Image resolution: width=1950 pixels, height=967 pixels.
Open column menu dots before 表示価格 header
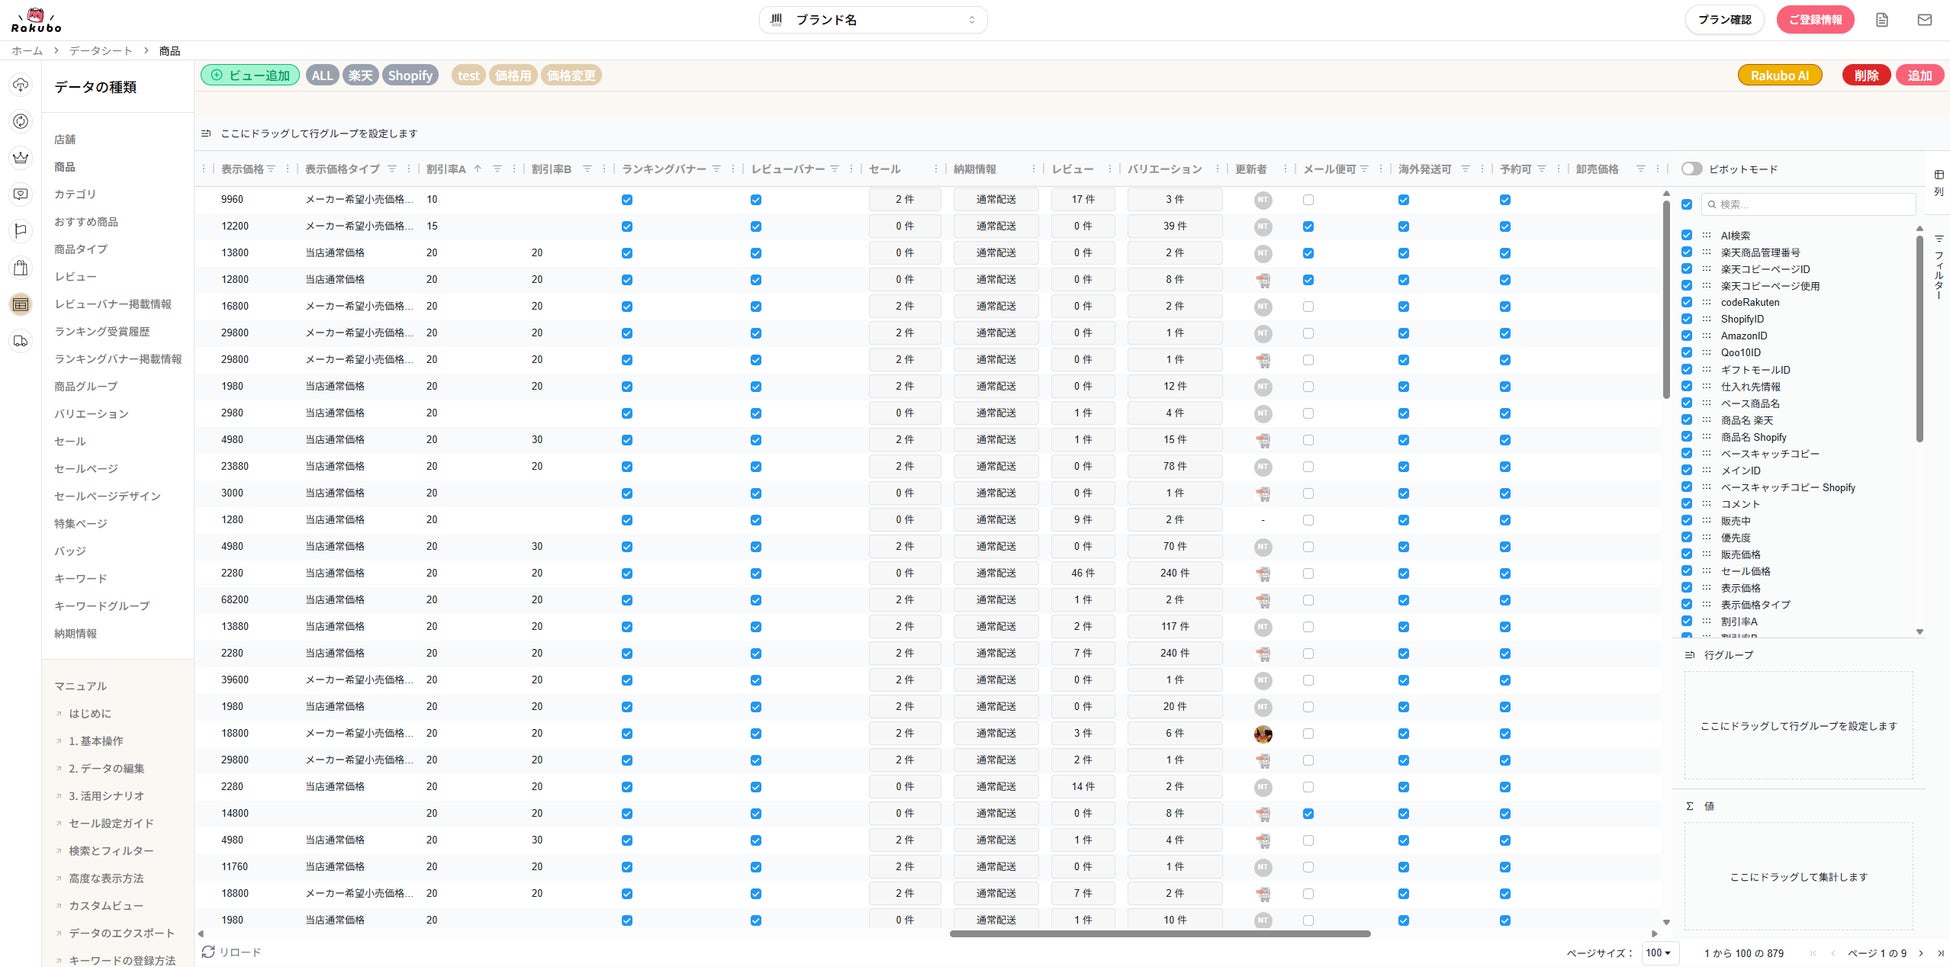205,169
